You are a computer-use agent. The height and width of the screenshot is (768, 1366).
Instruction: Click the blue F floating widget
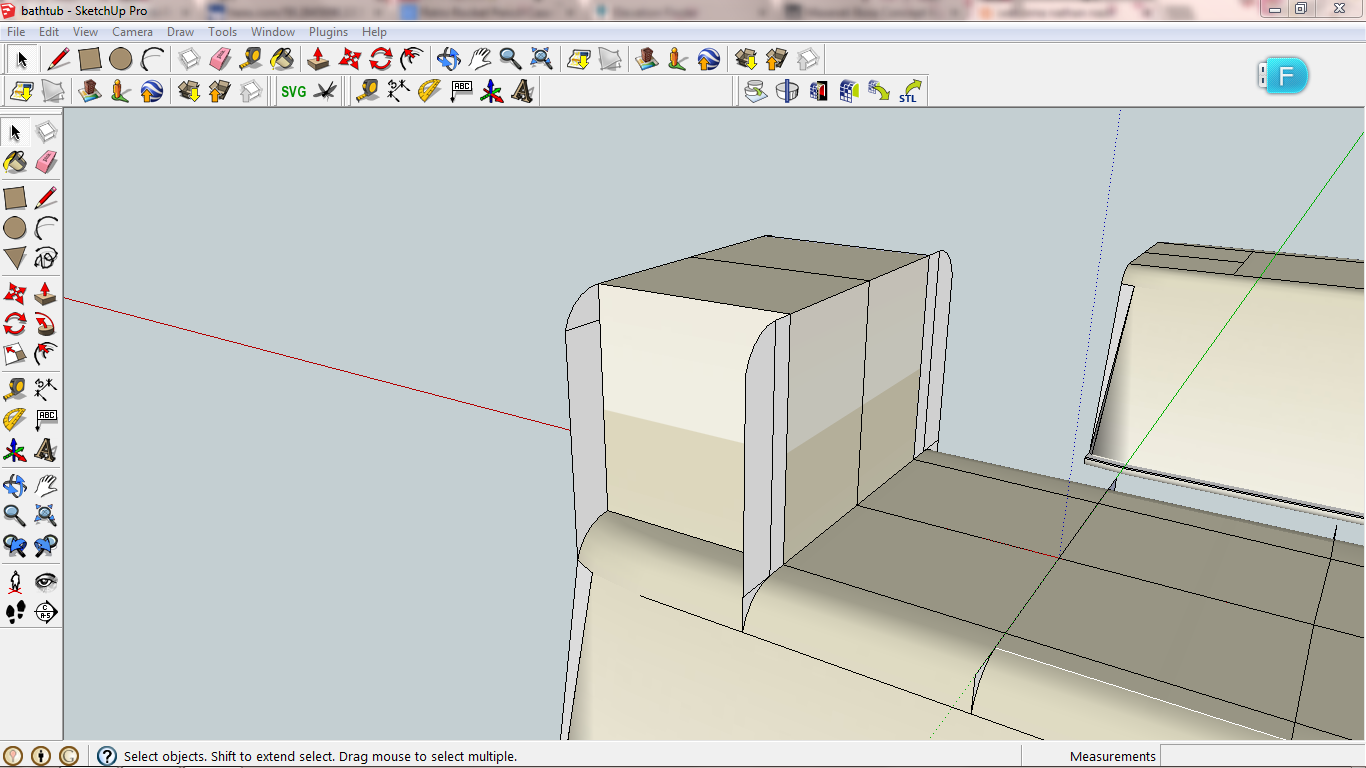tap(1284, 76)
